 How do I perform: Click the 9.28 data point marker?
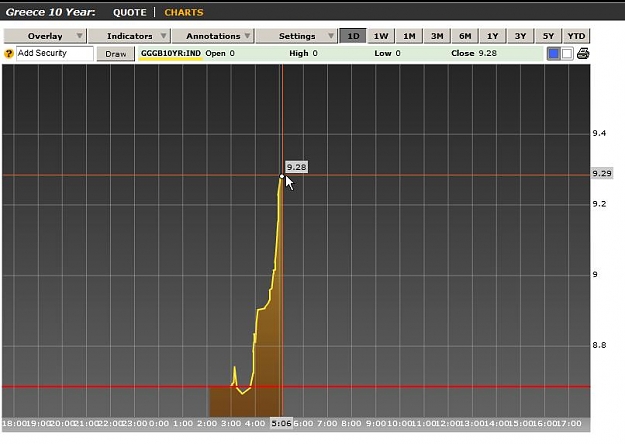pos(282,176)
